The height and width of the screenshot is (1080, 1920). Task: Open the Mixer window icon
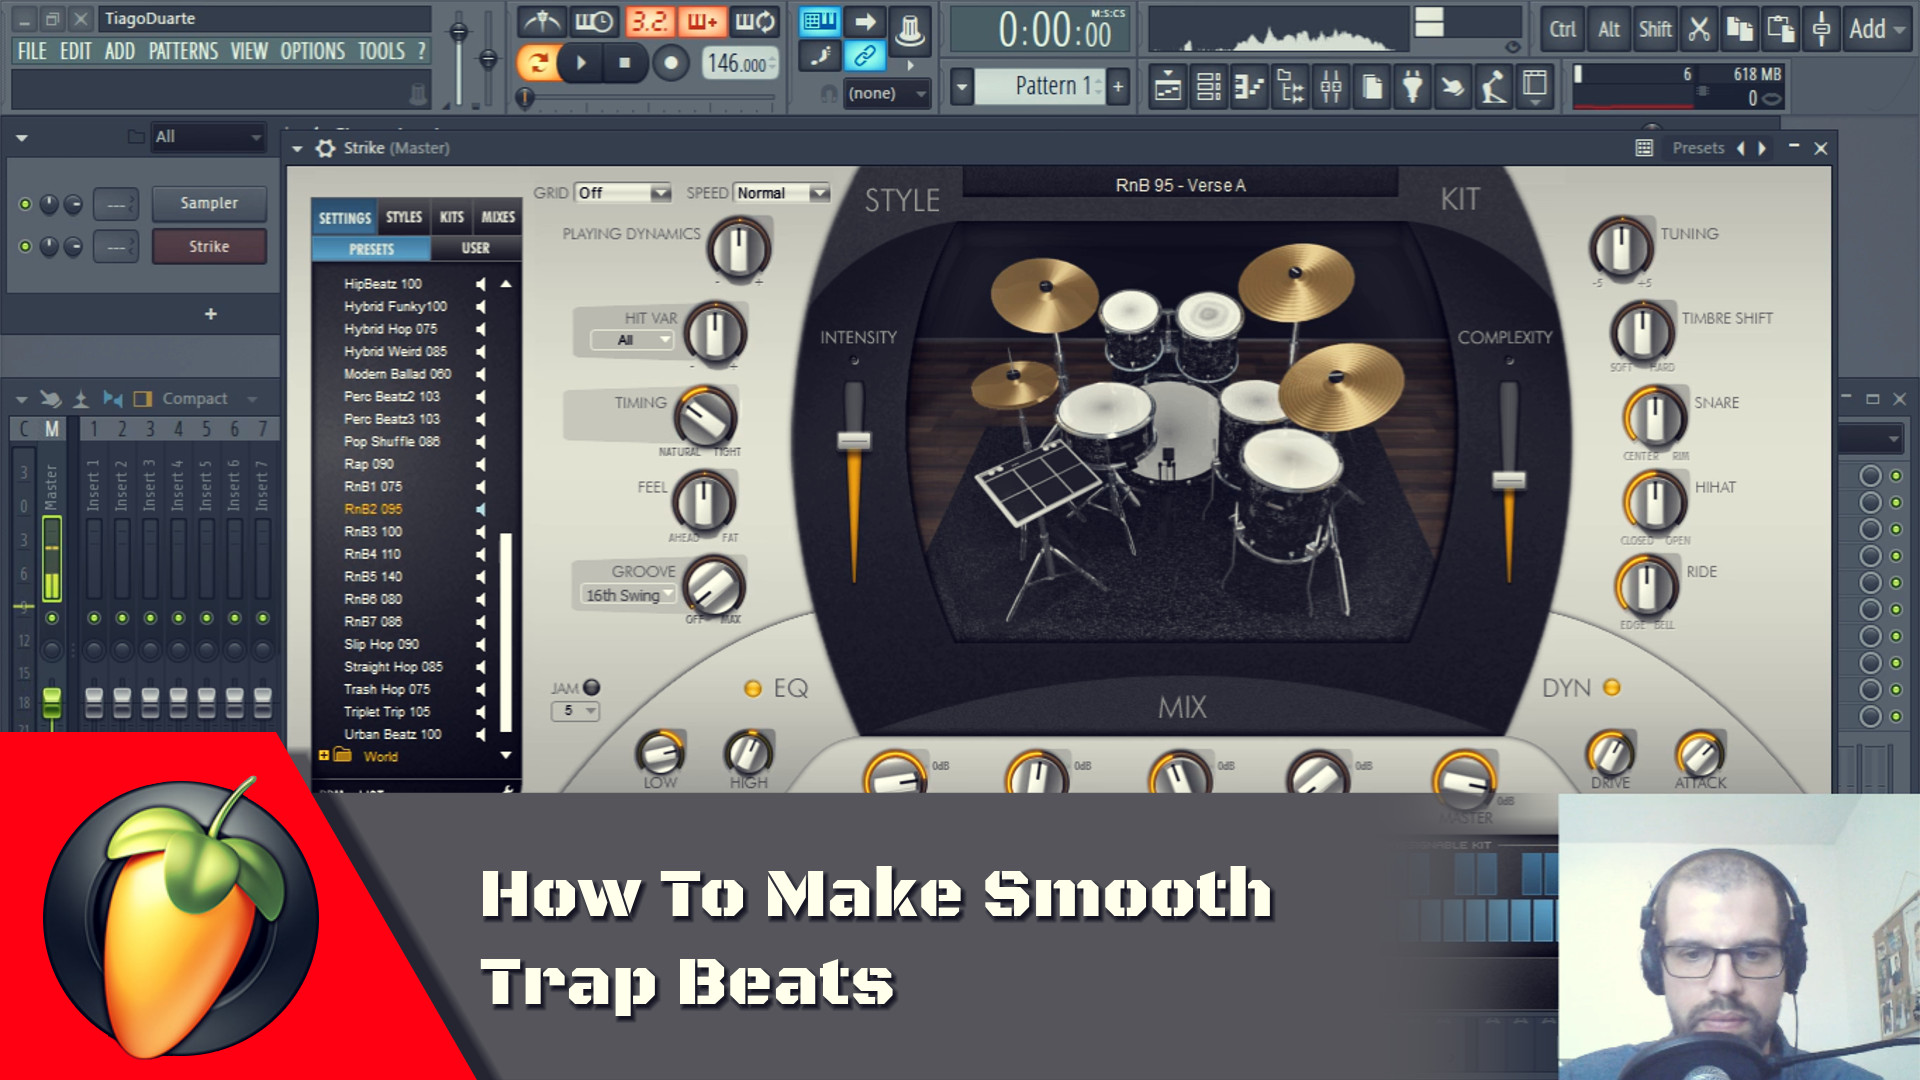point(1331,88)
